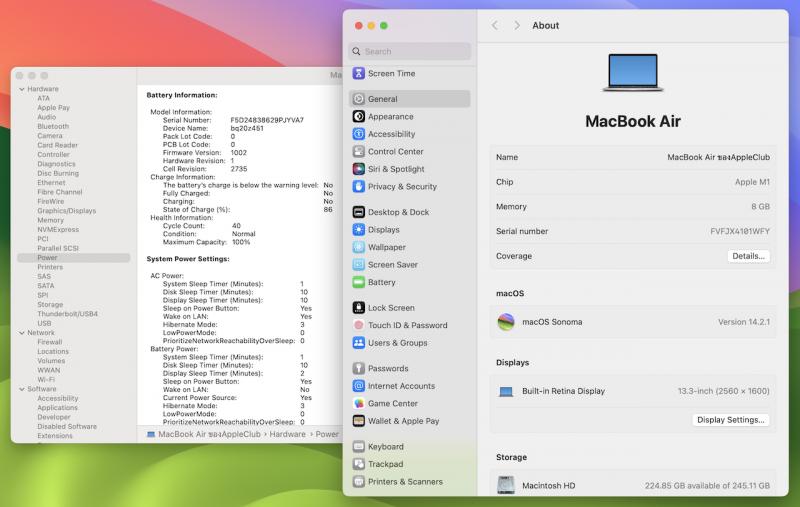Click the coverage Details button
The width and height of the screenshot is (800, 507).
coord(748,256)
